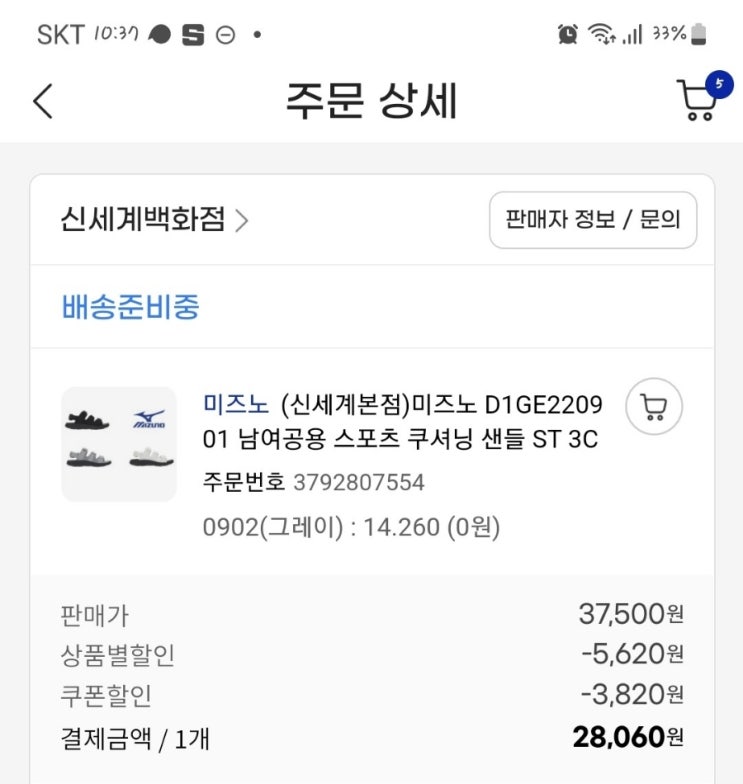Tap the do-not-disturb status icon
743x784 pixels.
pos(225,35)
